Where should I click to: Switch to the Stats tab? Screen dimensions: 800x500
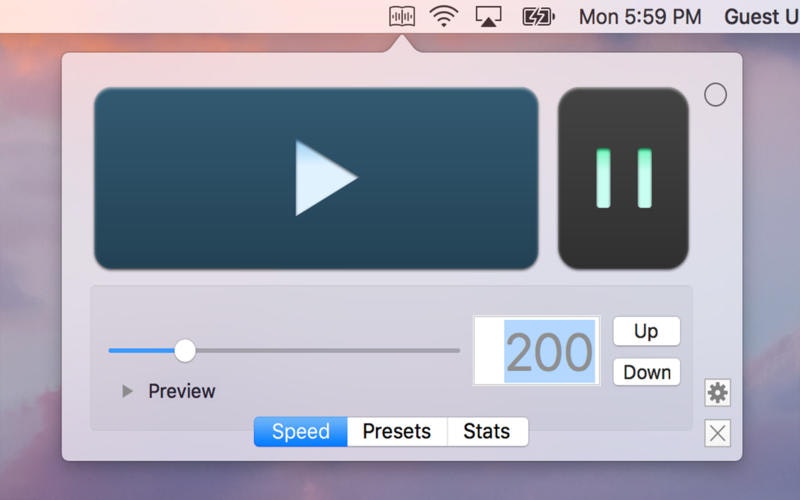487,432
